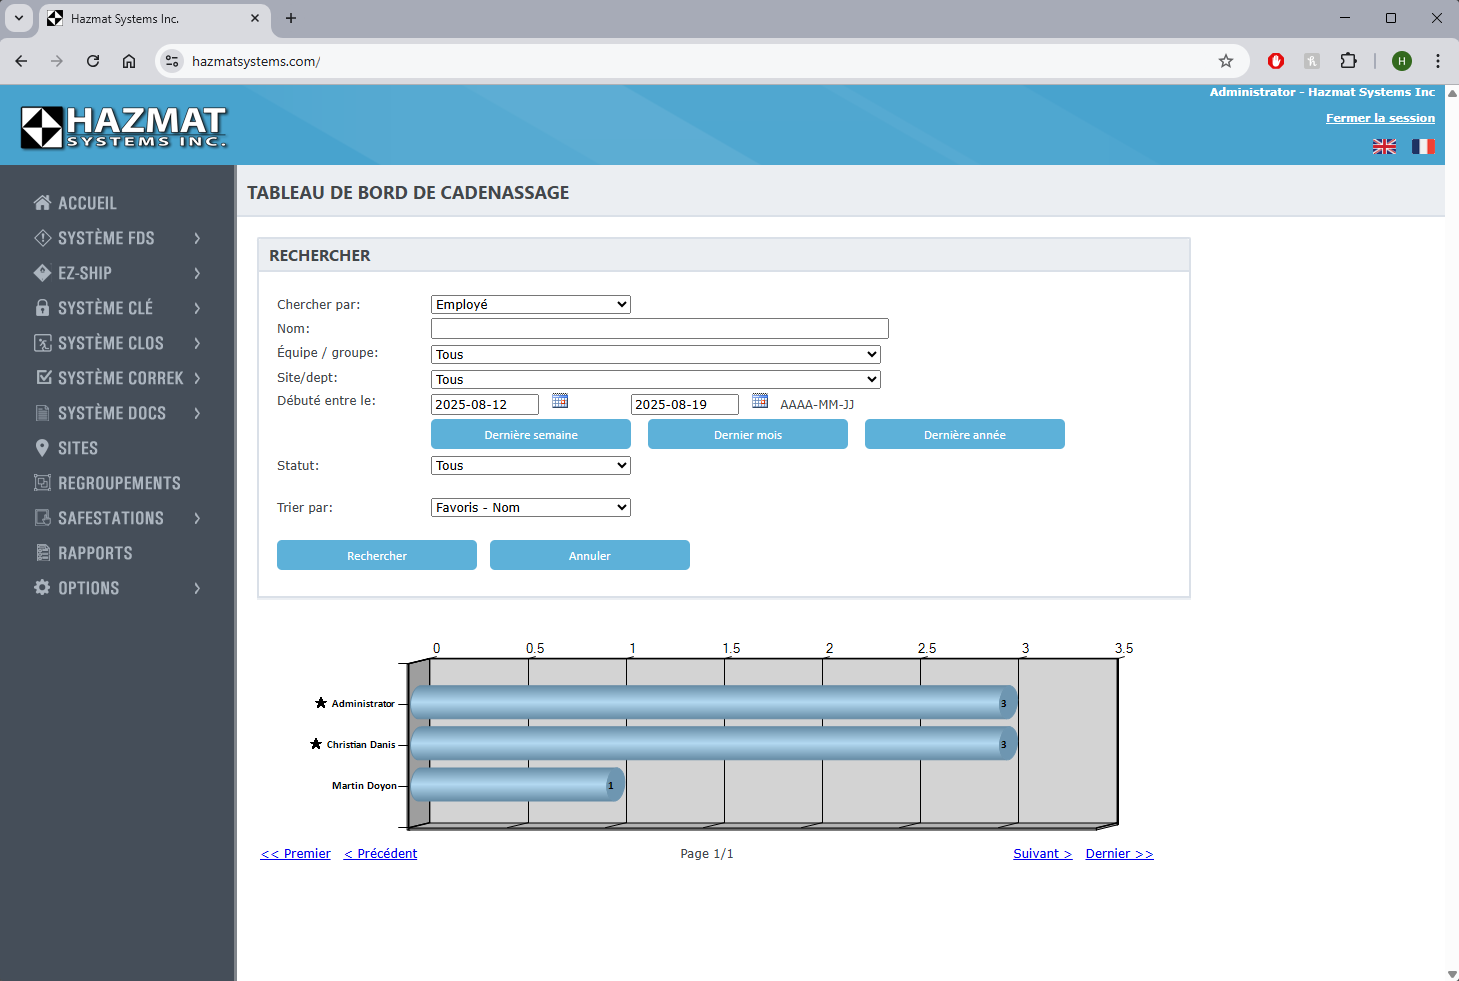This screenshot has width=1459, height=981.
Task: Click Martin Doyon's bar in the chart
Action: point(515,785)
